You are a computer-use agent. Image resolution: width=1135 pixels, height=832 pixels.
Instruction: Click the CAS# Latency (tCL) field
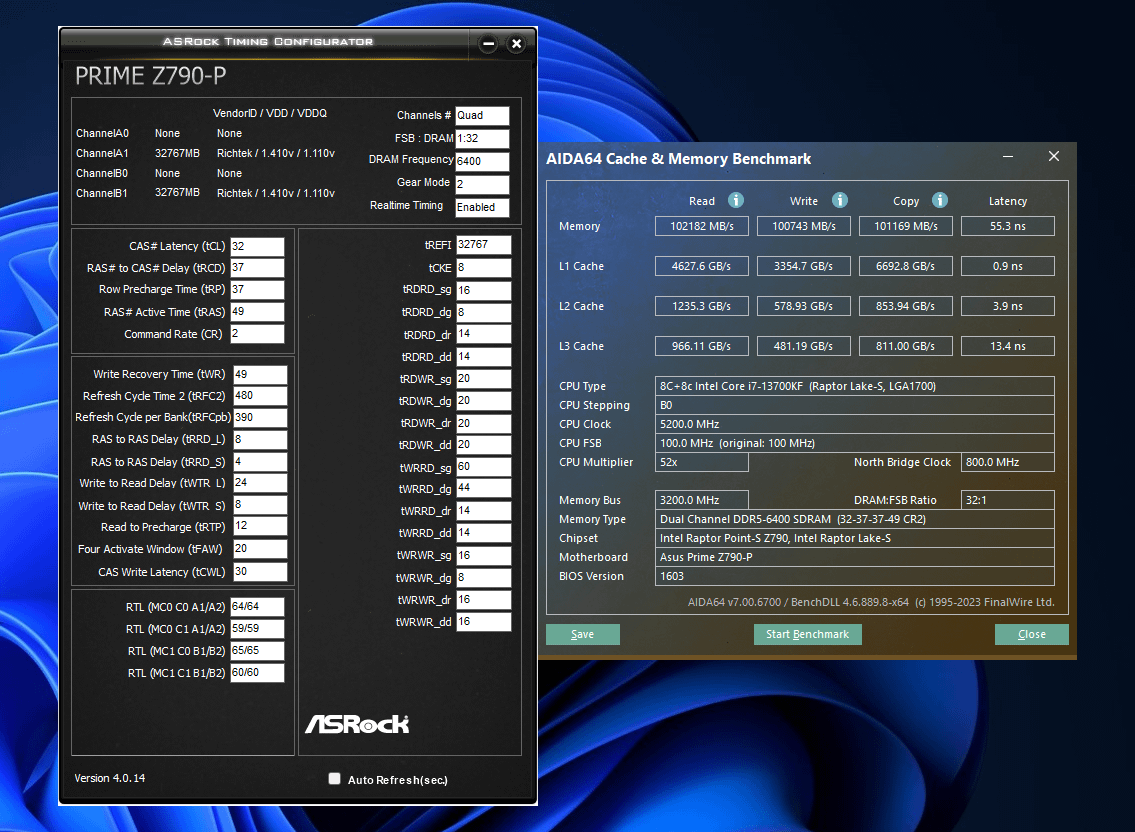(257, 246)
